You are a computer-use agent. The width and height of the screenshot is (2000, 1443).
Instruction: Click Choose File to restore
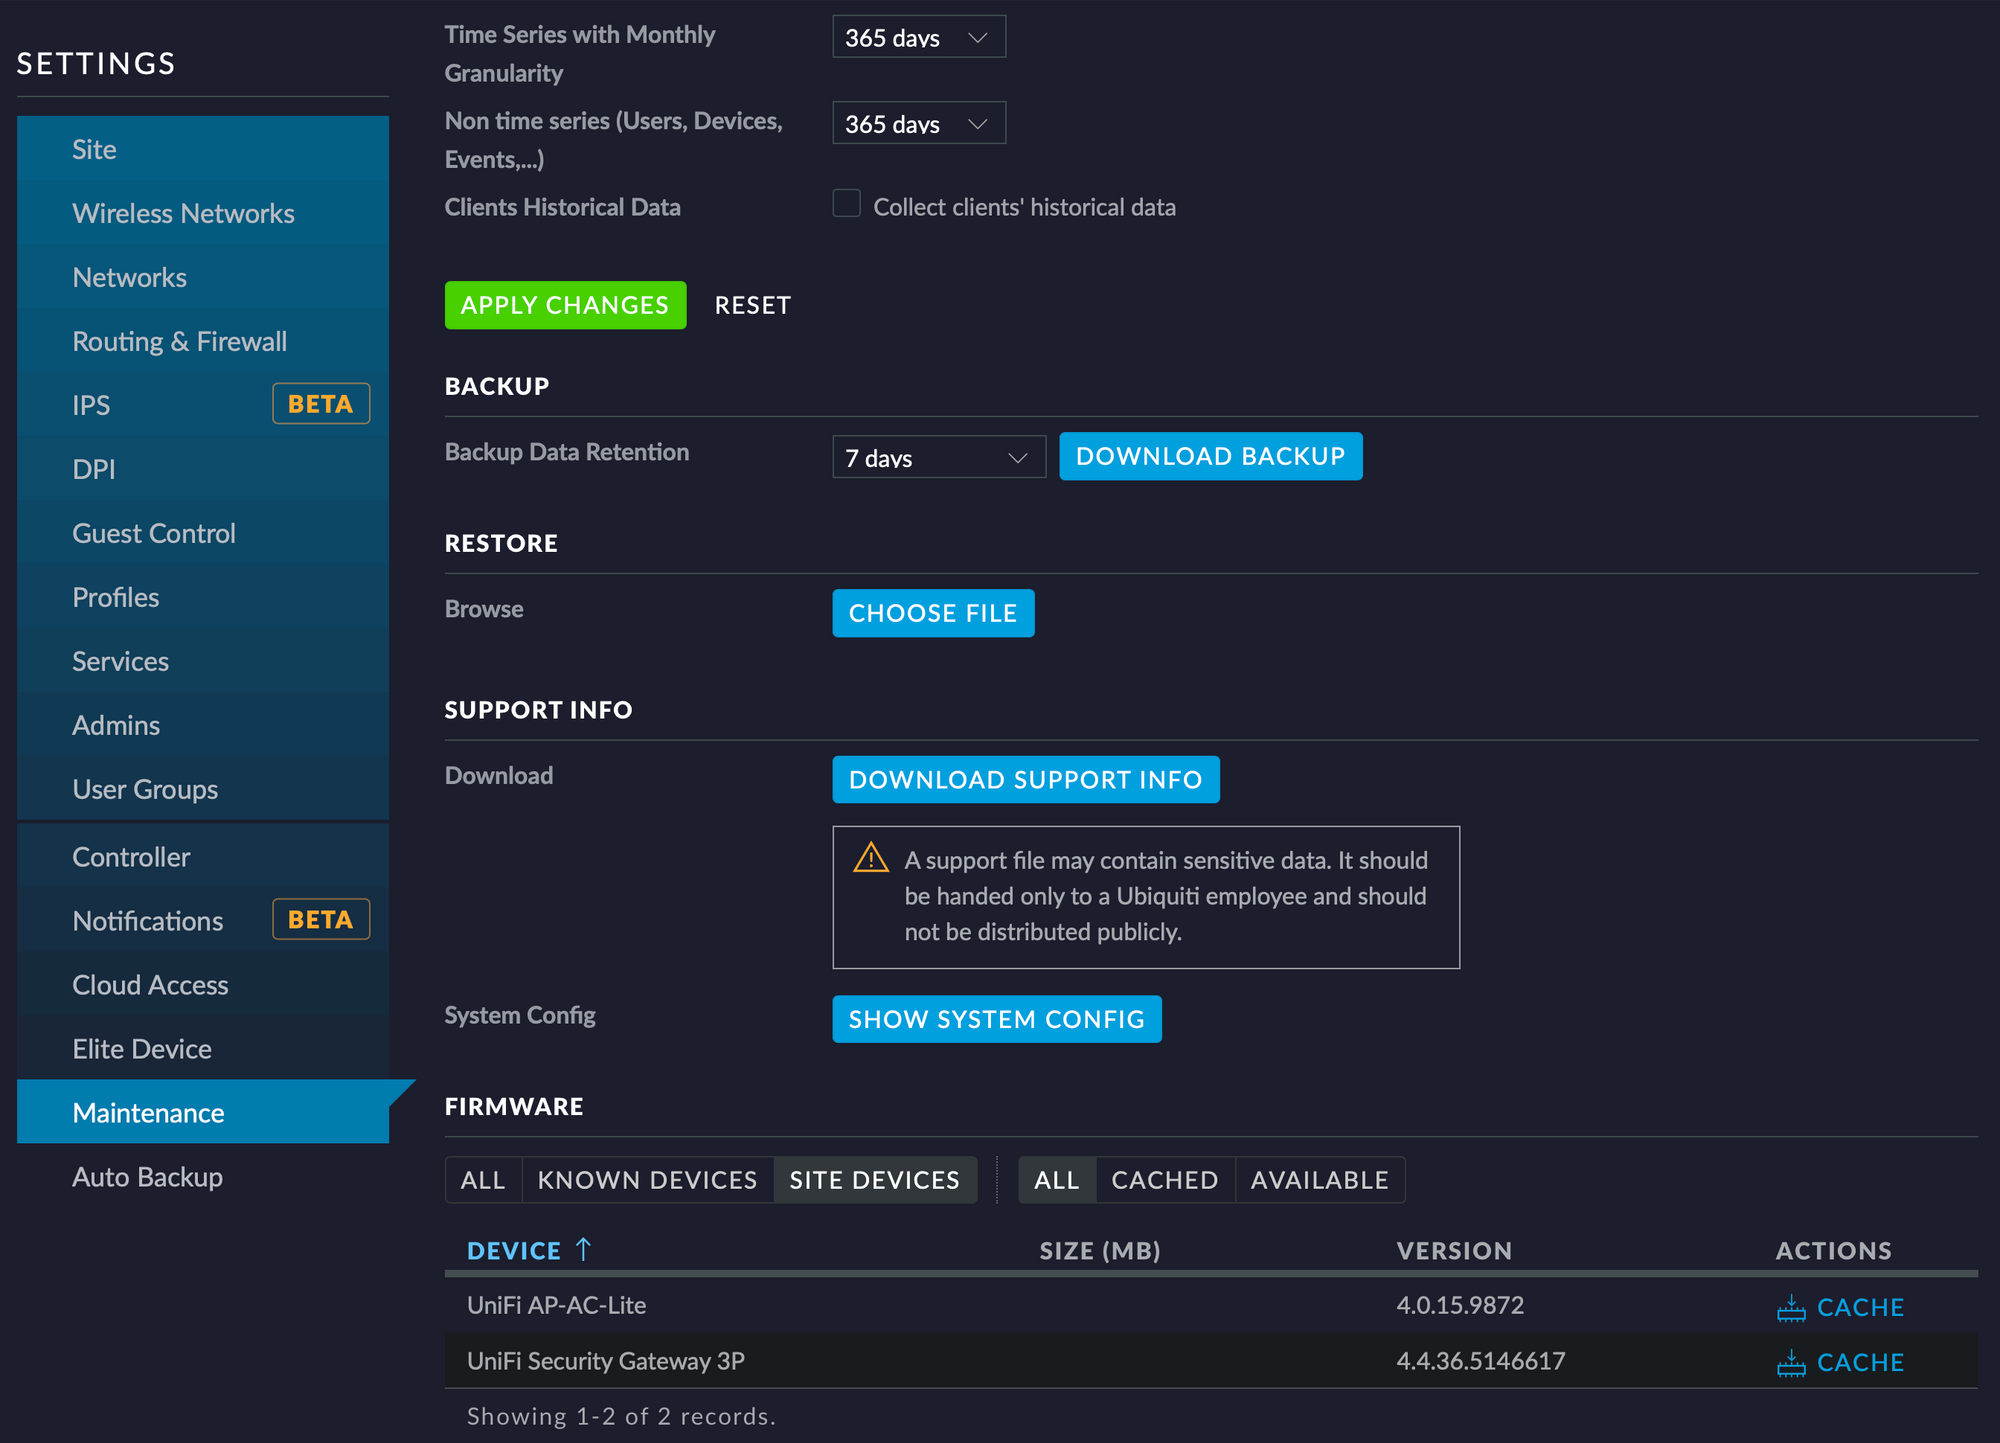(x=932, y=613)
